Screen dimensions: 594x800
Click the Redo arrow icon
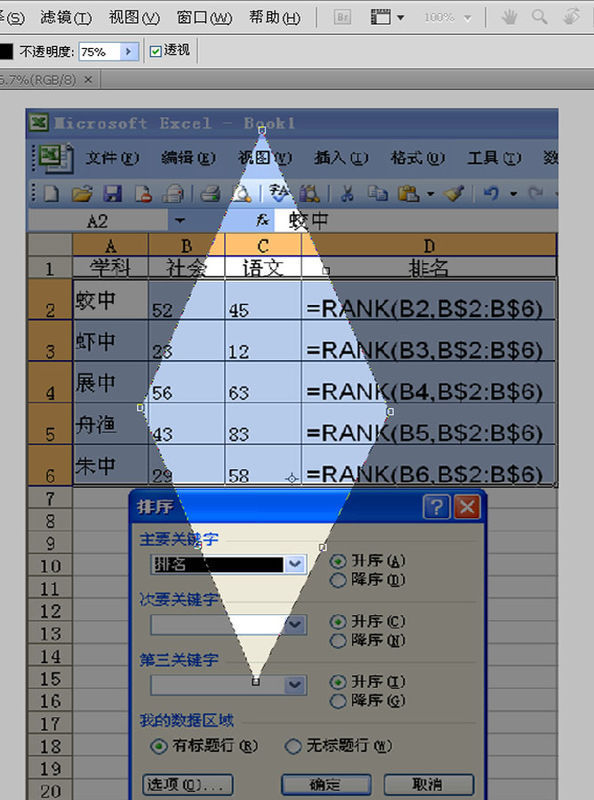(x=535, y=194)
